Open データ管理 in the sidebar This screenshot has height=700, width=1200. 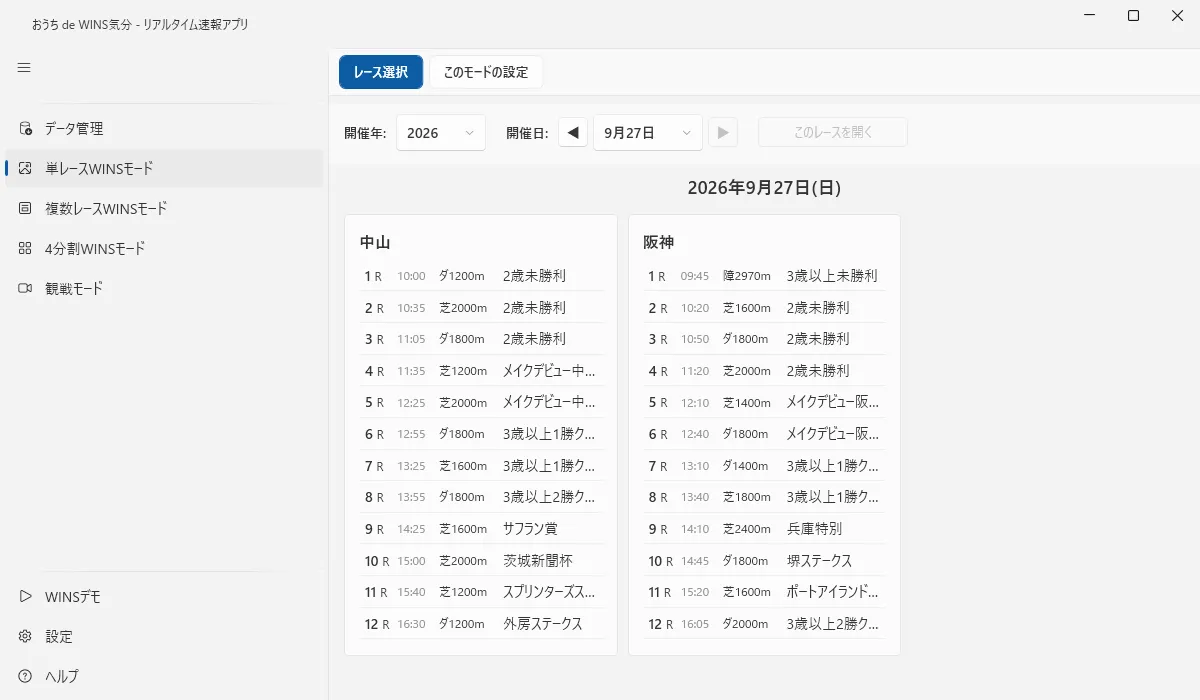click(164, 129)
